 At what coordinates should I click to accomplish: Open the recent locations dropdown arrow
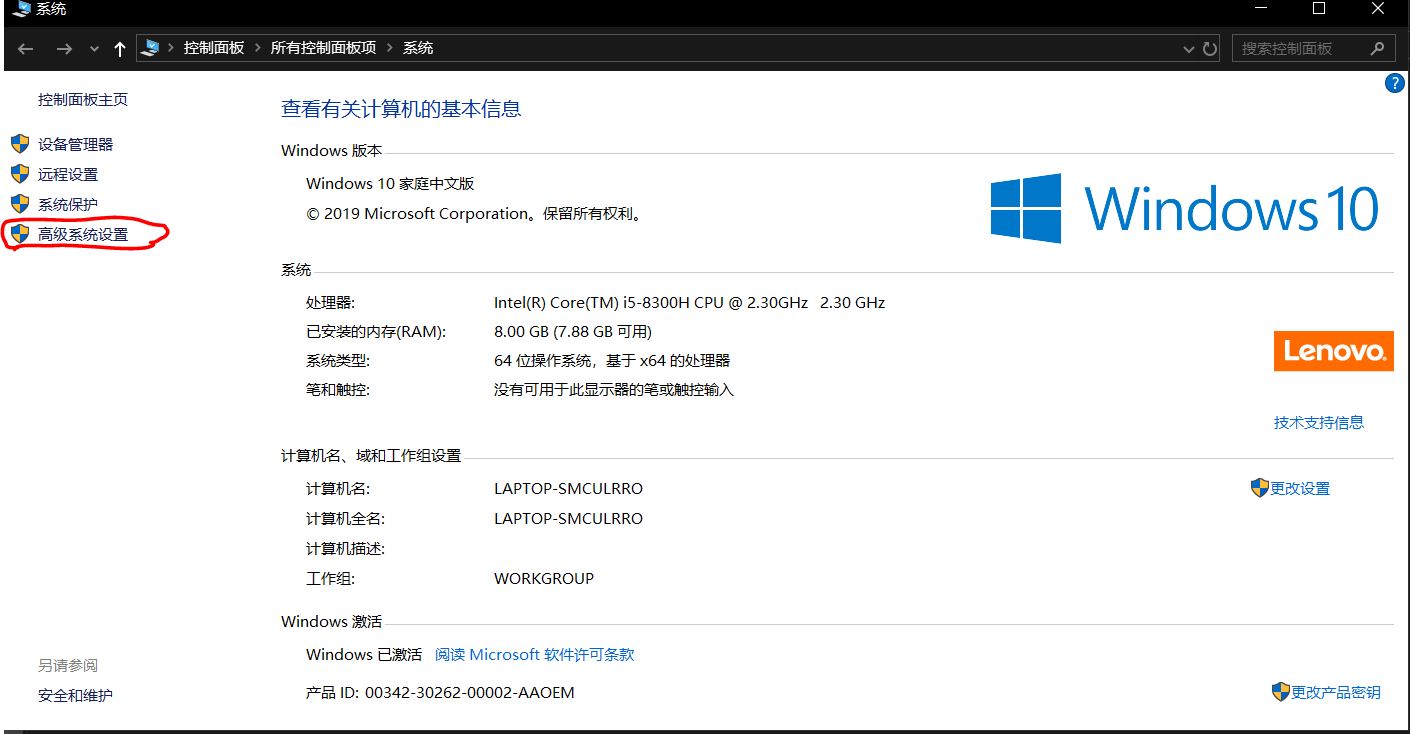pos(95,49)
